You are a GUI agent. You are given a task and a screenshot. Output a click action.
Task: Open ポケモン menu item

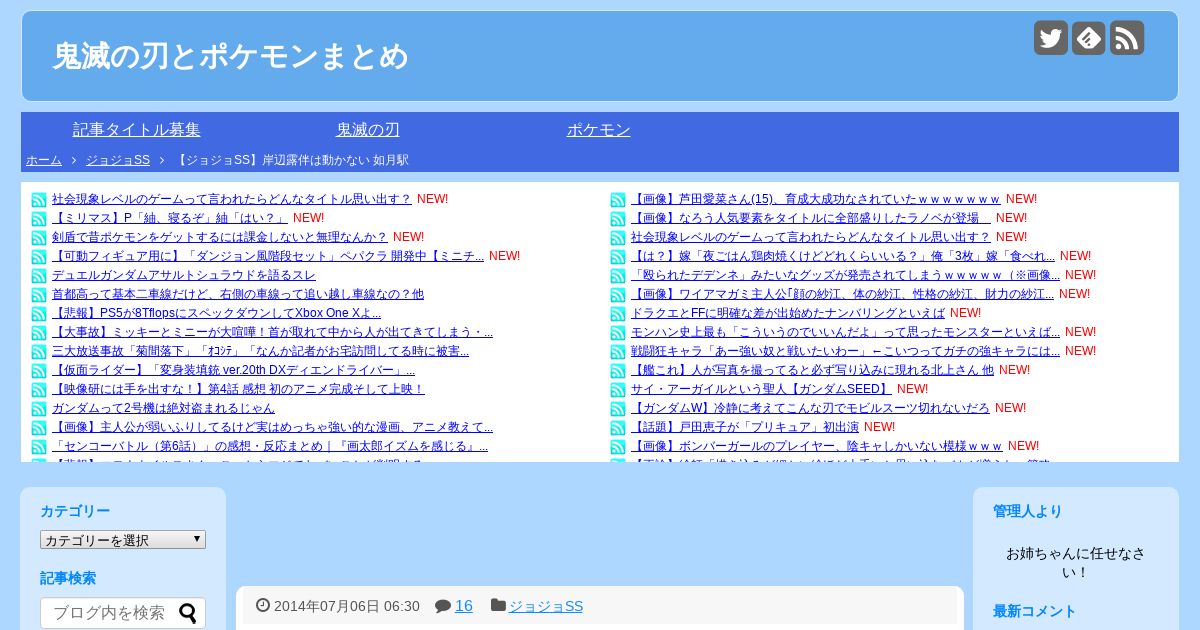tap(599, 130)
